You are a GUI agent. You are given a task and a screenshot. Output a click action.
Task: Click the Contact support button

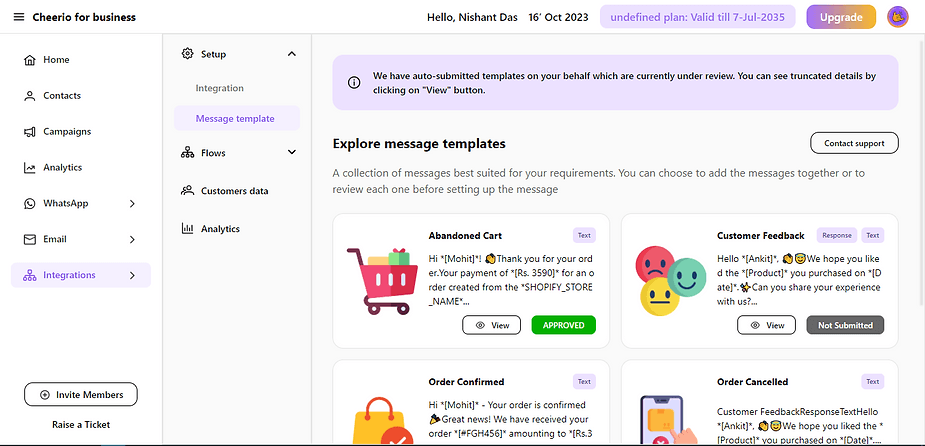[x=854, y=143]
